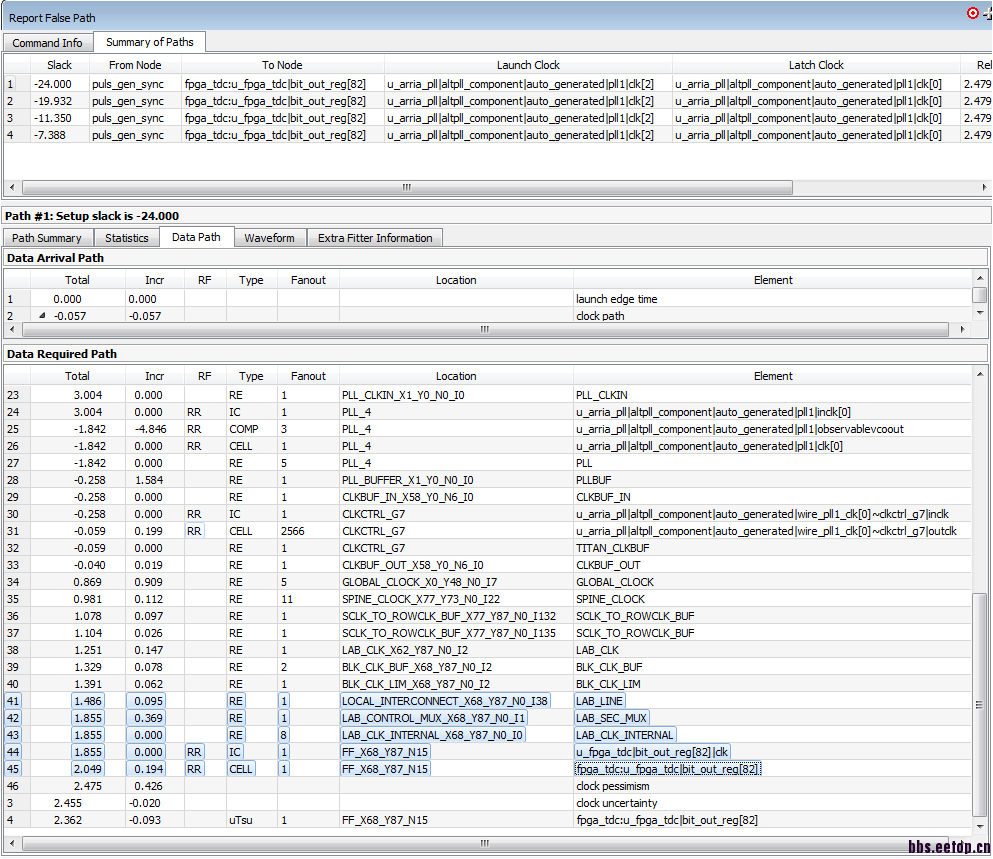
Task: Click the red target icon in title bar
Action: click(973, 13)
